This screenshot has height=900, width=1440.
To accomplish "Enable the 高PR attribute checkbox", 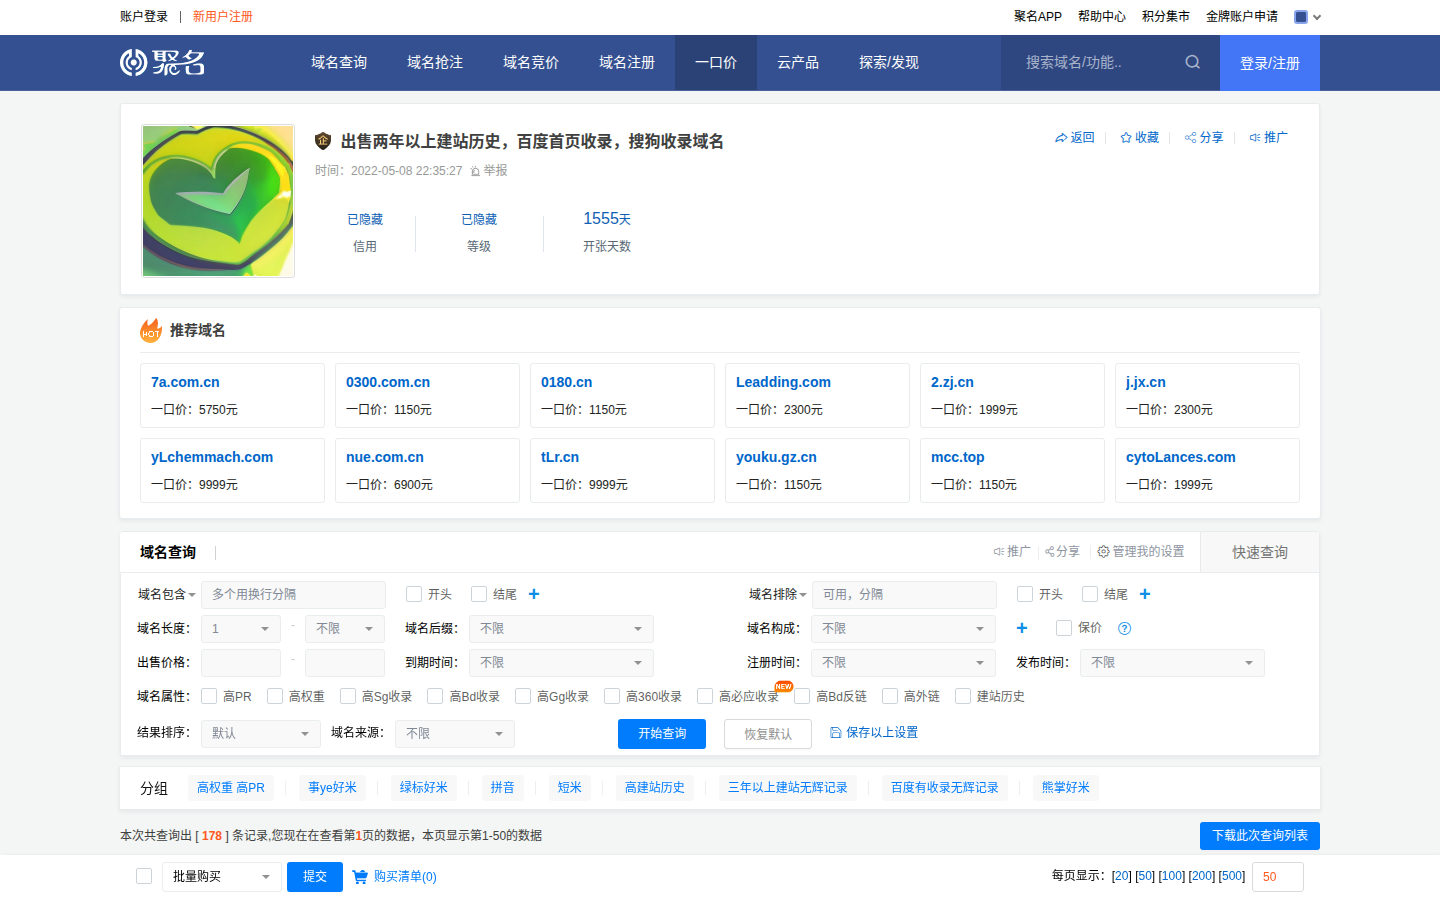I will coord(209,696).
